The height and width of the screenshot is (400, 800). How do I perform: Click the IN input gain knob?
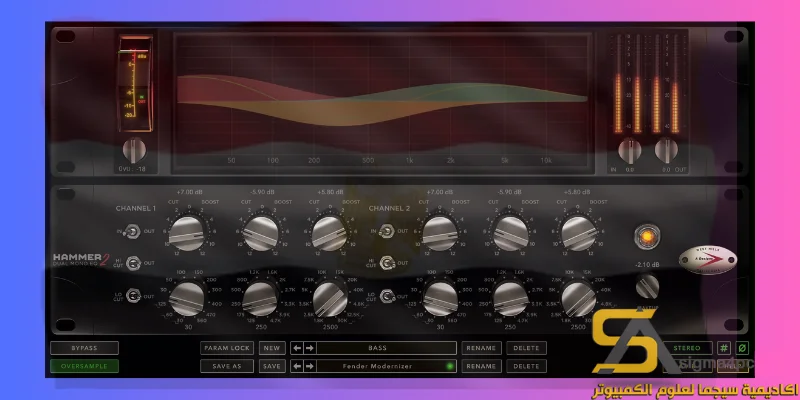(630, 150)
